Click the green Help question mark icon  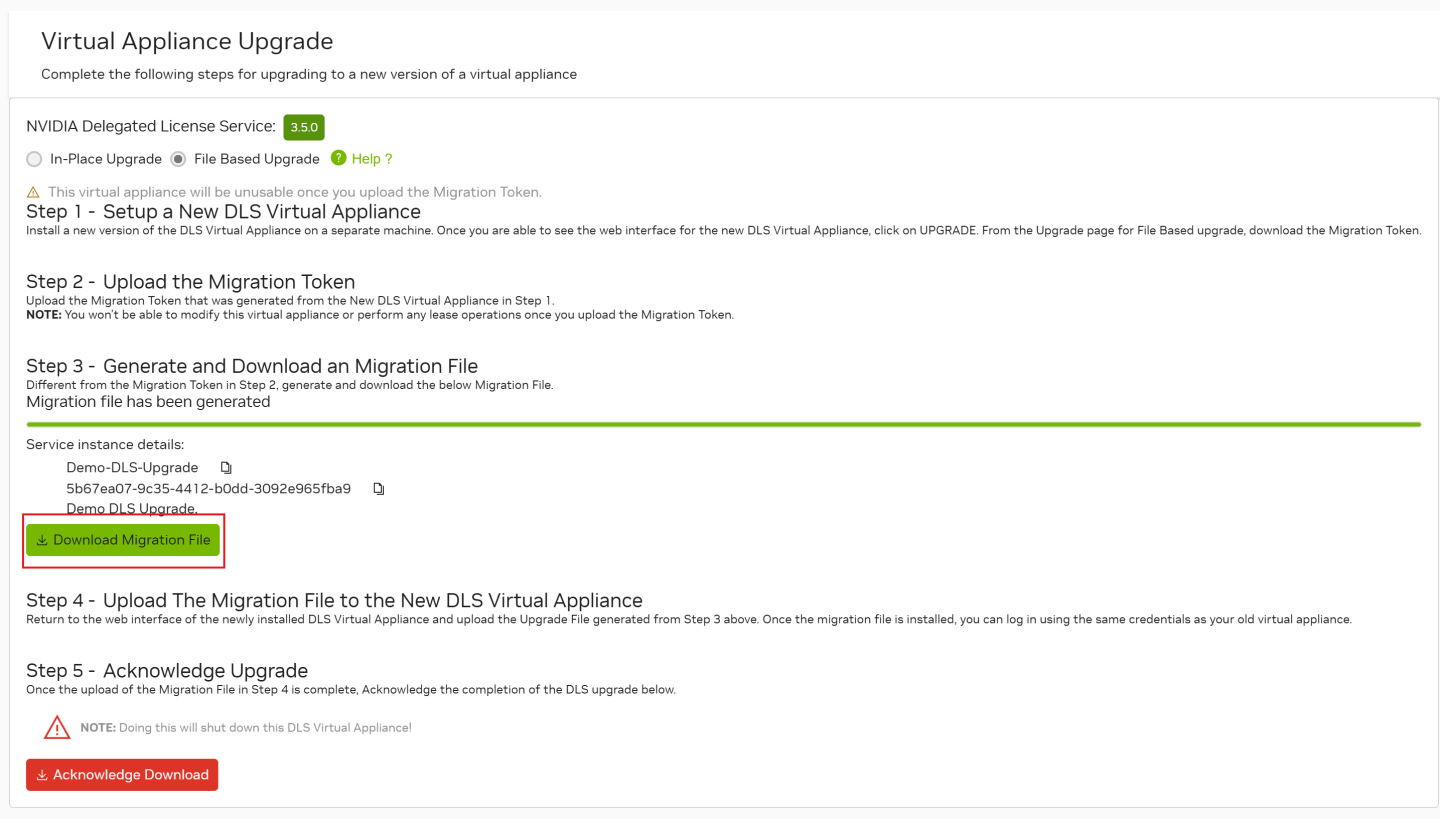[x=338, y=158]
